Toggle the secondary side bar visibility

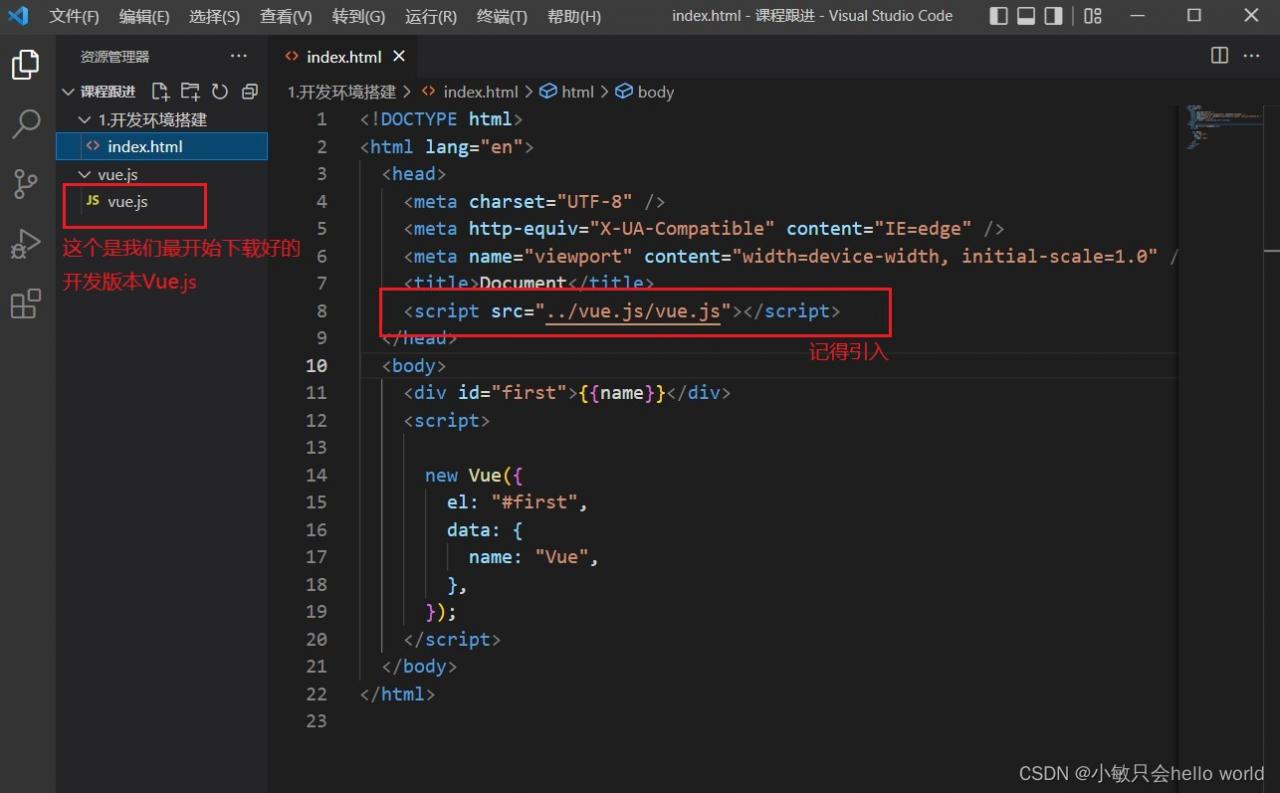(1053, 16)
